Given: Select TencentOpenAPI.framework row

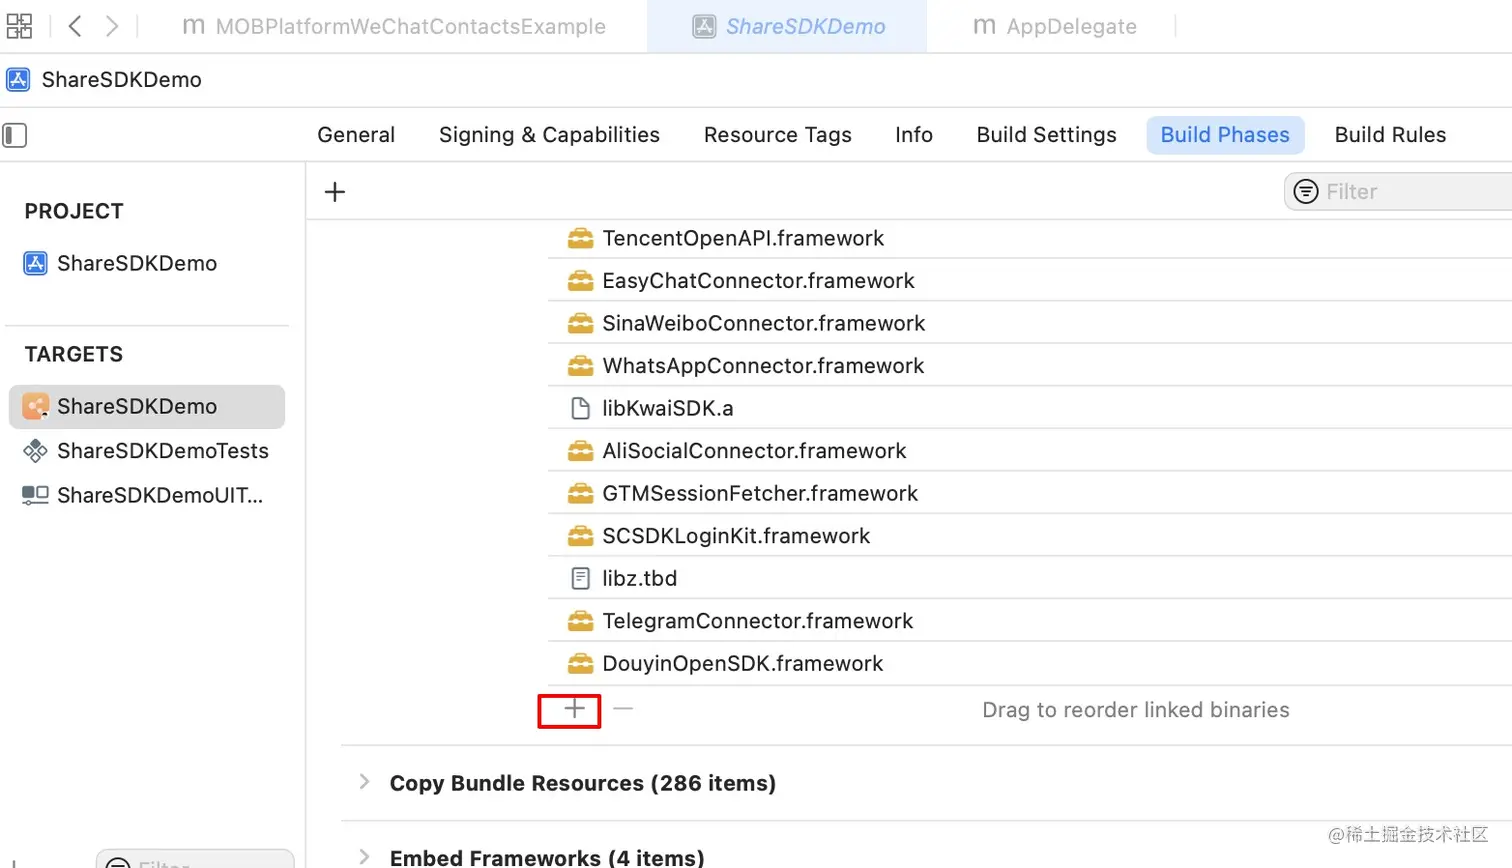Looking at the screenshot, I should click(1030, 239).
